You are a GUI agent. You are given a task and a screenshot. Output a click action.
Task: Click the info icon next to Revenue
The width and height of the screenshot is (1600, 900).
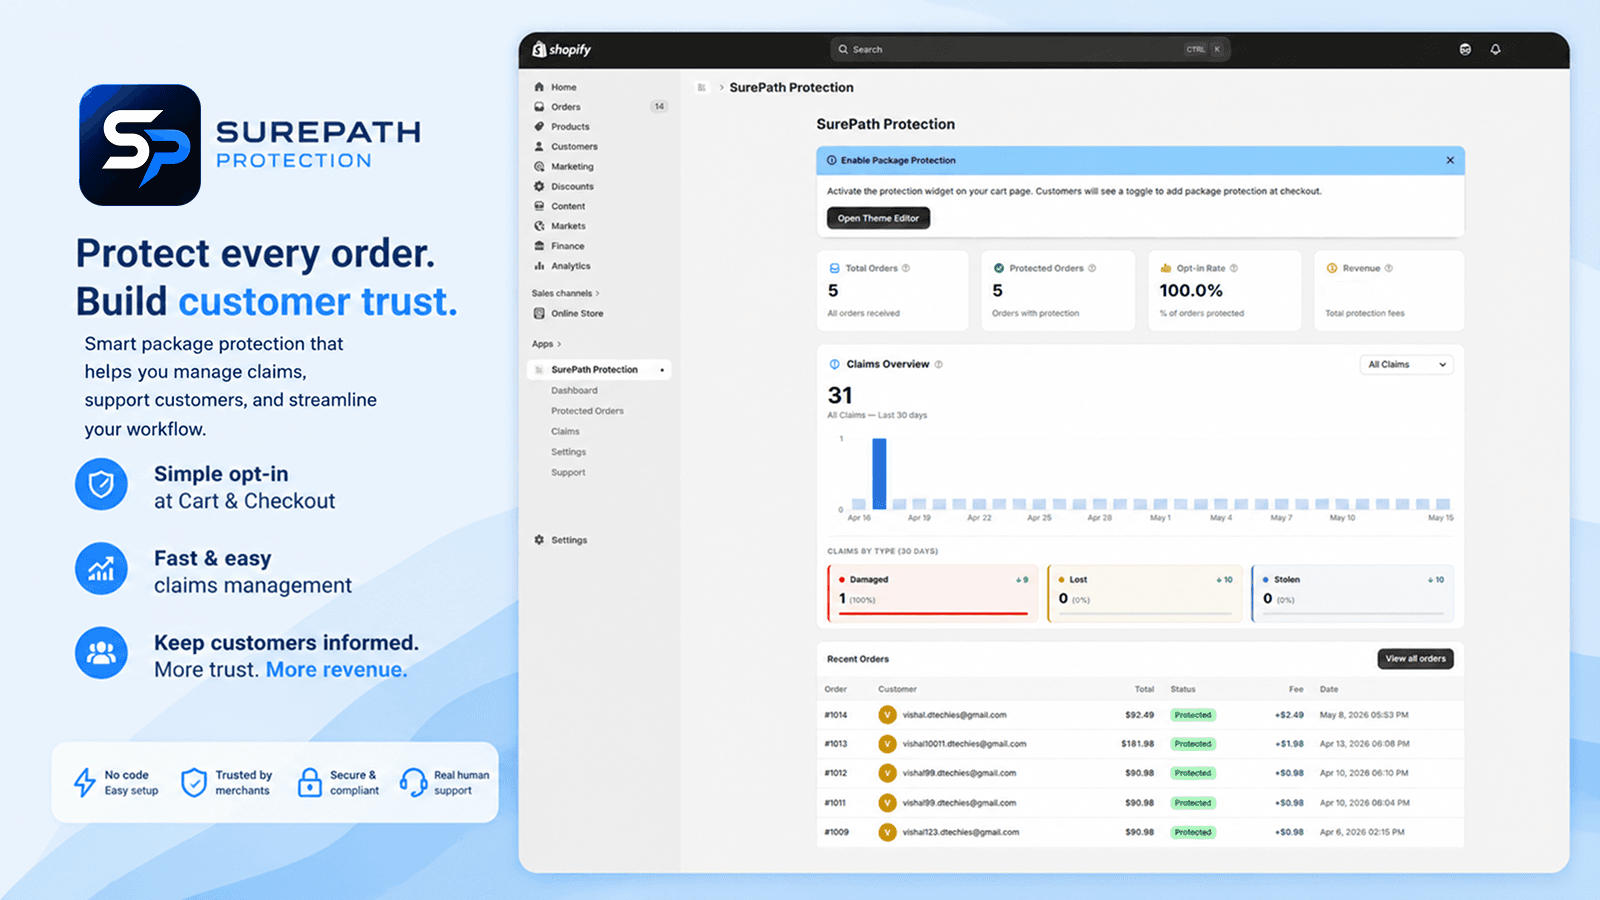coord(1389,268)
